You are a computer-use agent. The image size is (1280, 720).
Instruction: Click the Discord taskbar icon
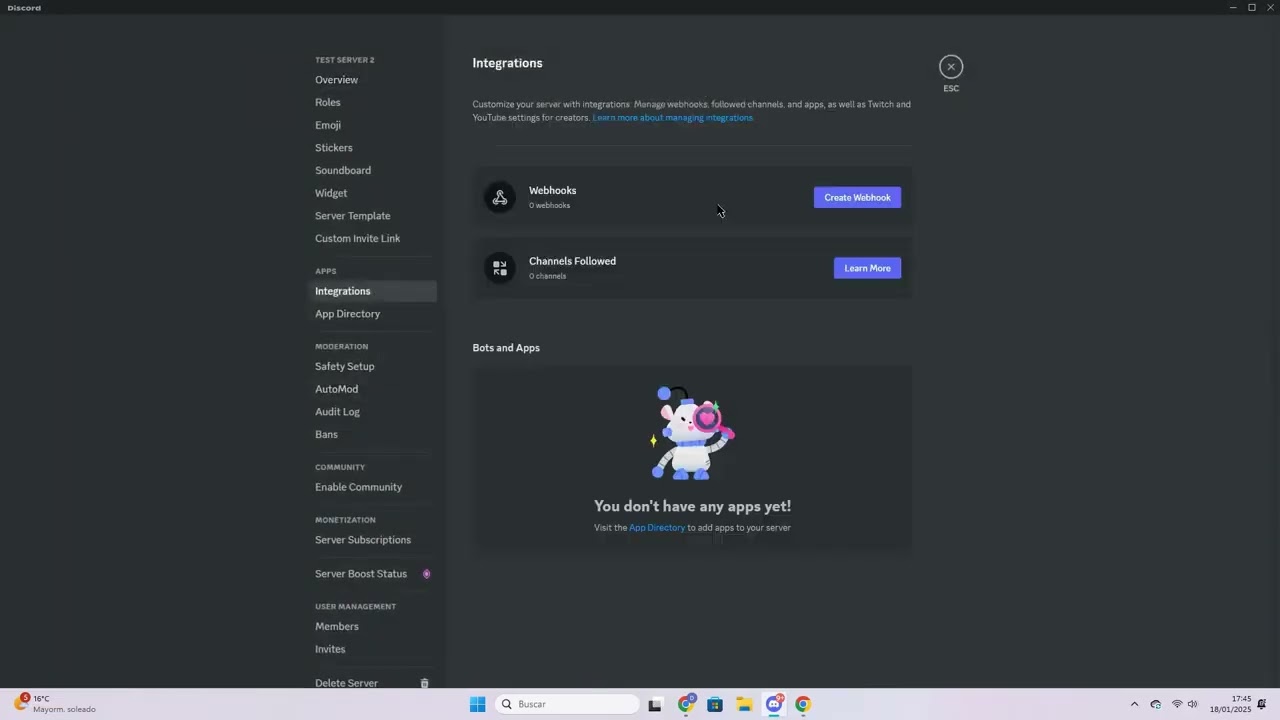coord(774,704)
